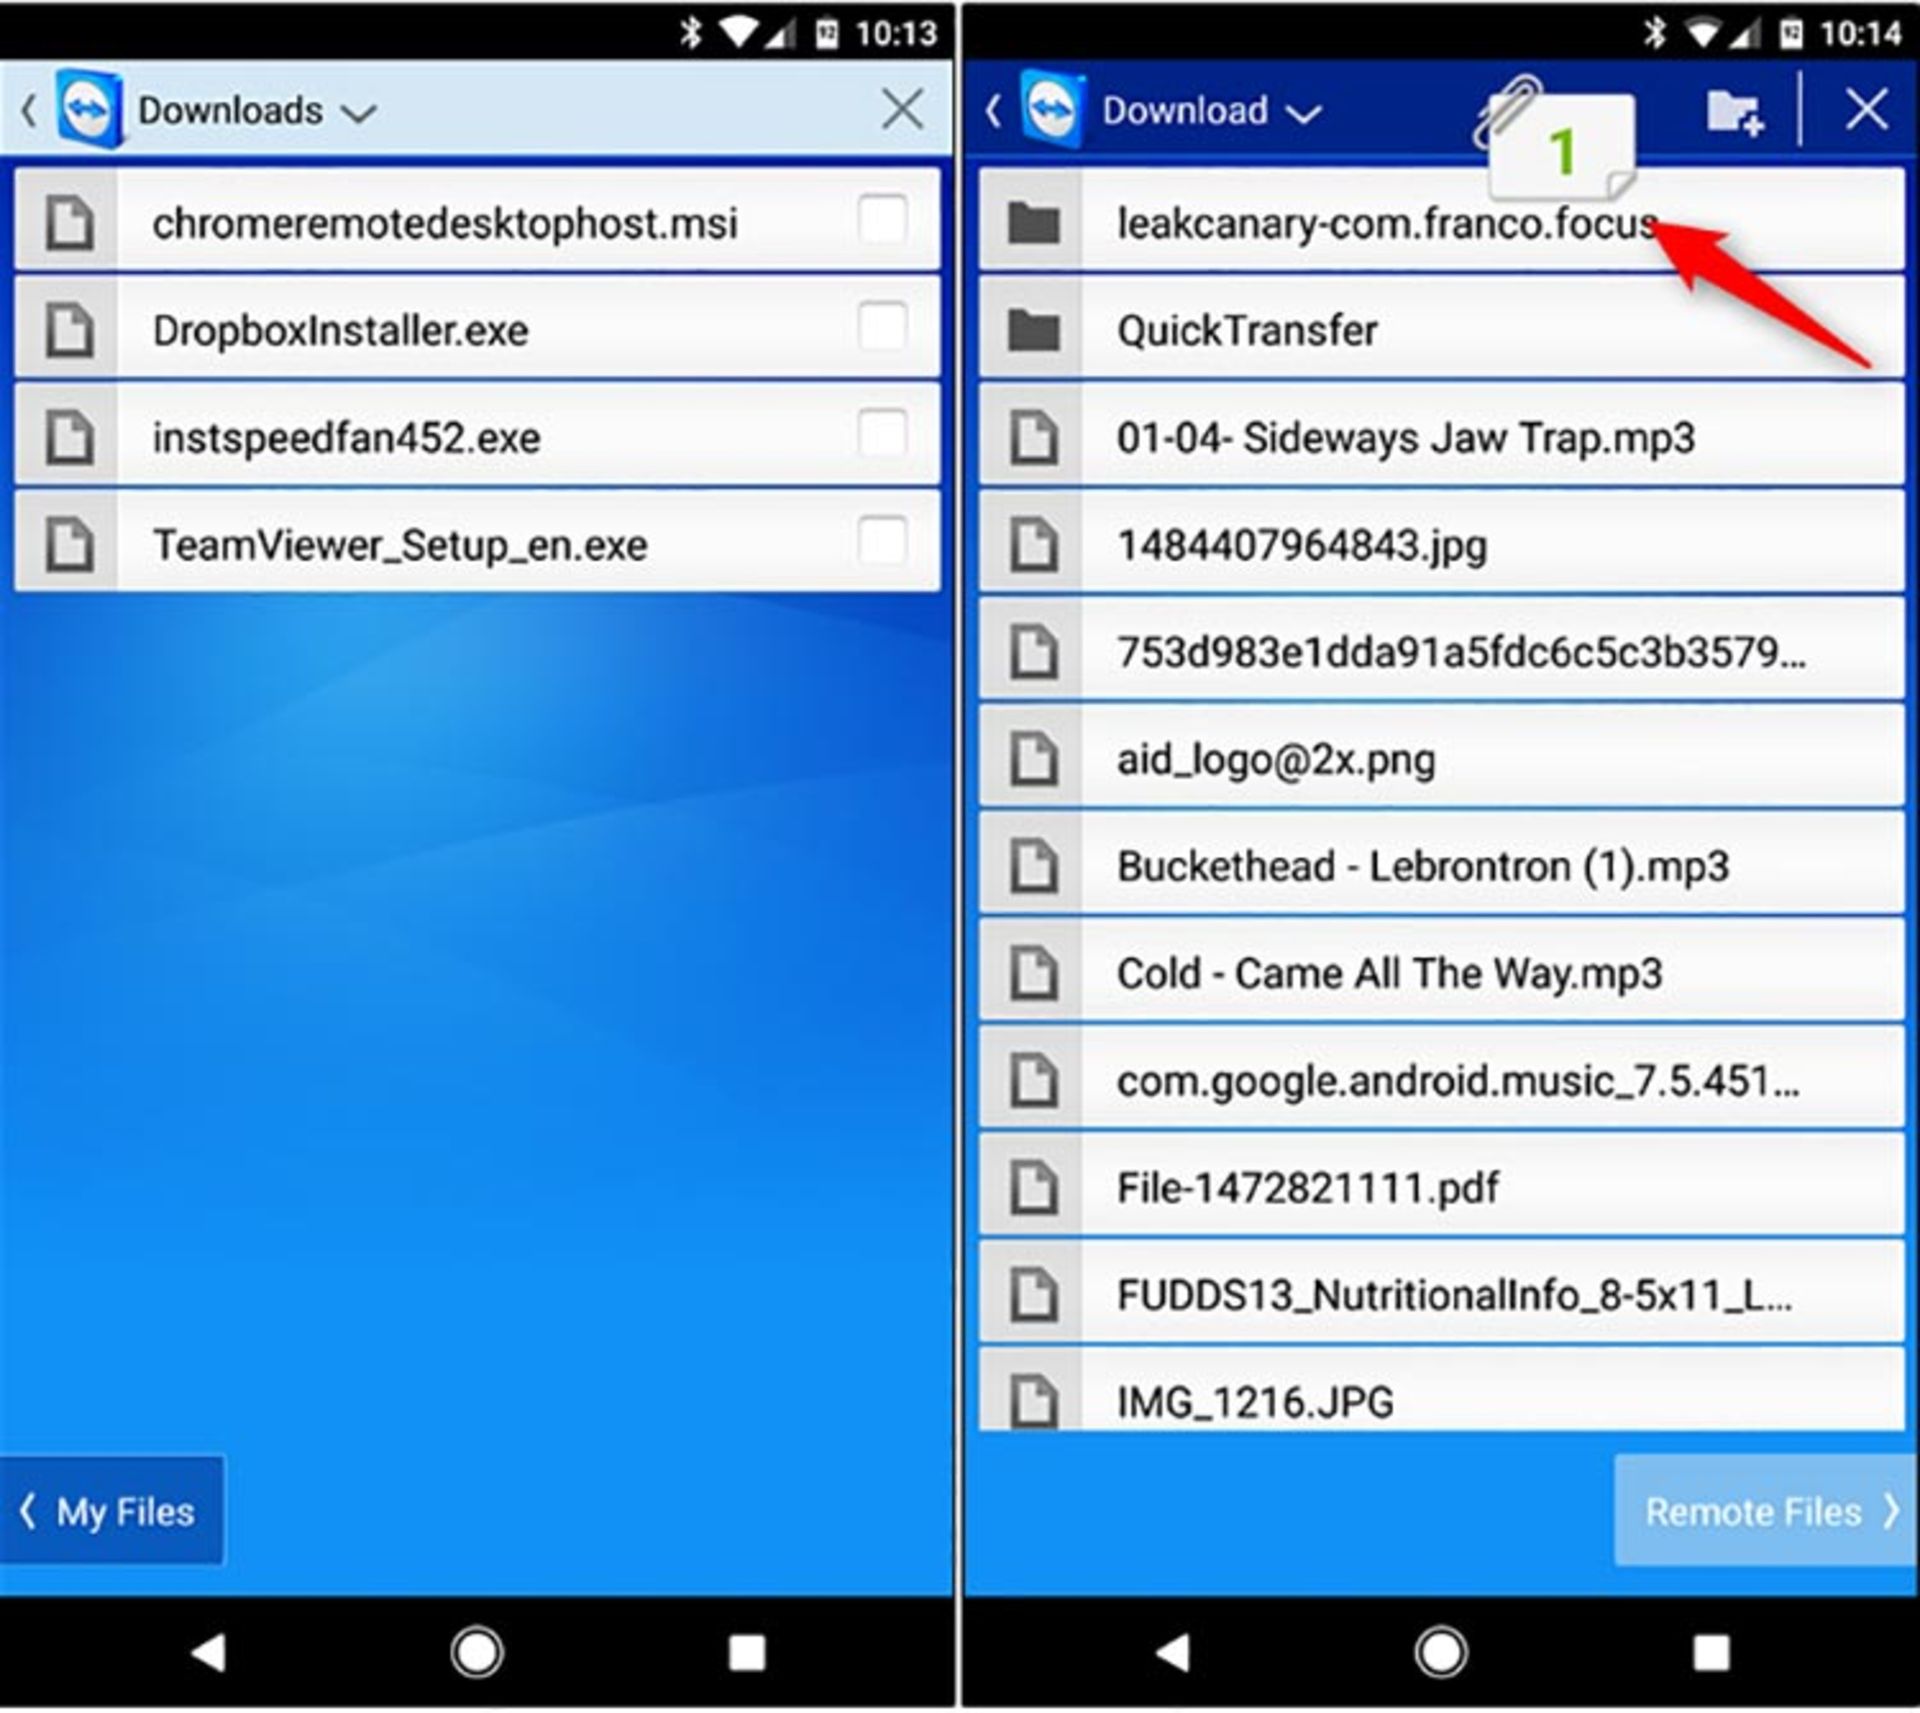Select the DropboxInstaller.exe checkbox
Viewport: 1920px width, 1713px height.
(882, 328)
